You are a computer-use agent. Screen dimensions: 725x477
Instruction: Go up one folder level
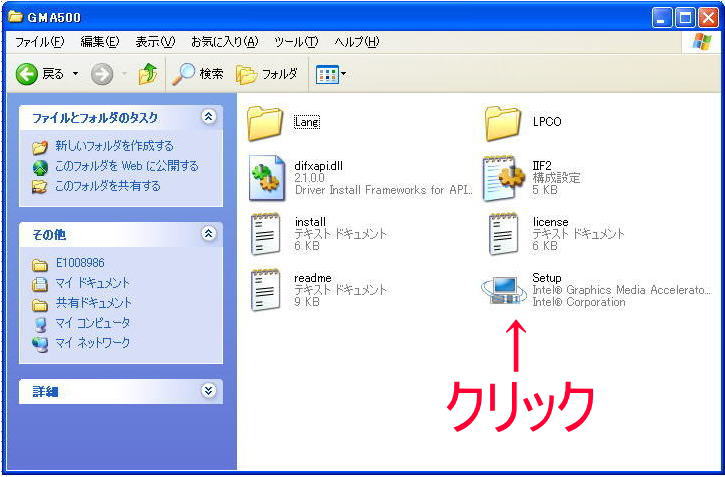(x=148, y=74)
